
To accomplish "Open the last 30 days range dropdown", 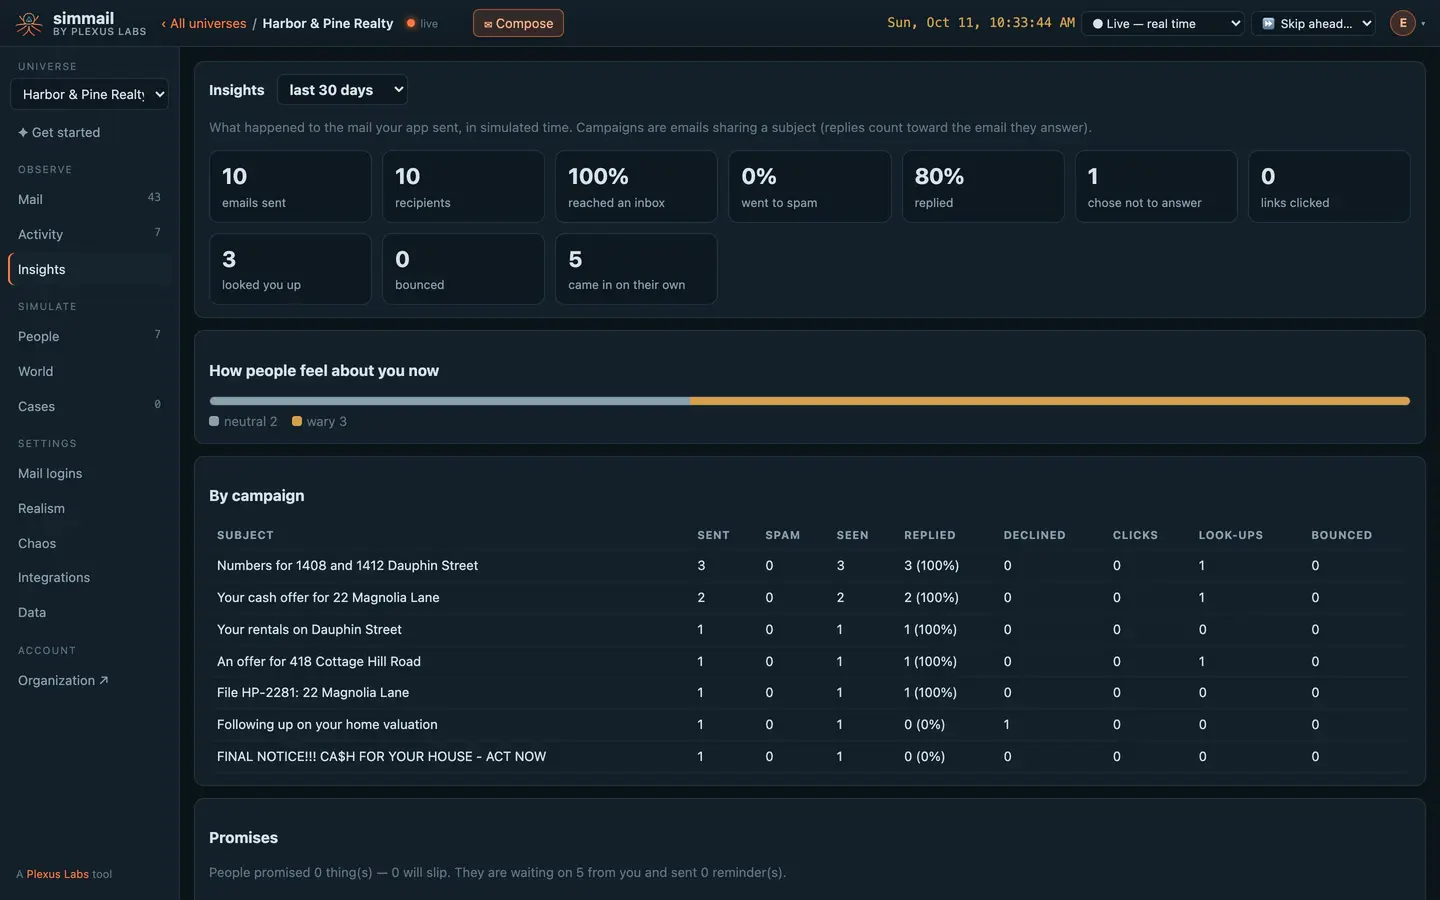I will click(x=342, y=90).
